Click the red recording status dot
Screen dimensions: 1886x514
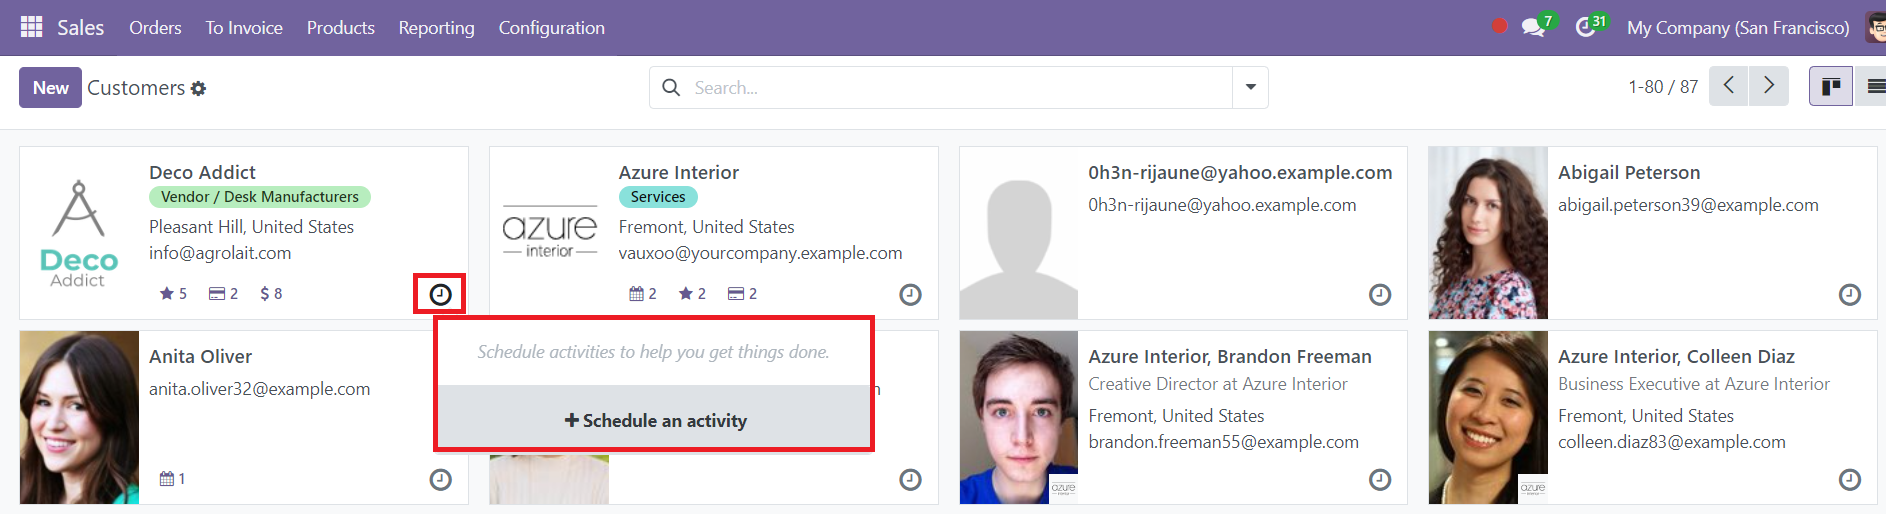(1499, 27)
